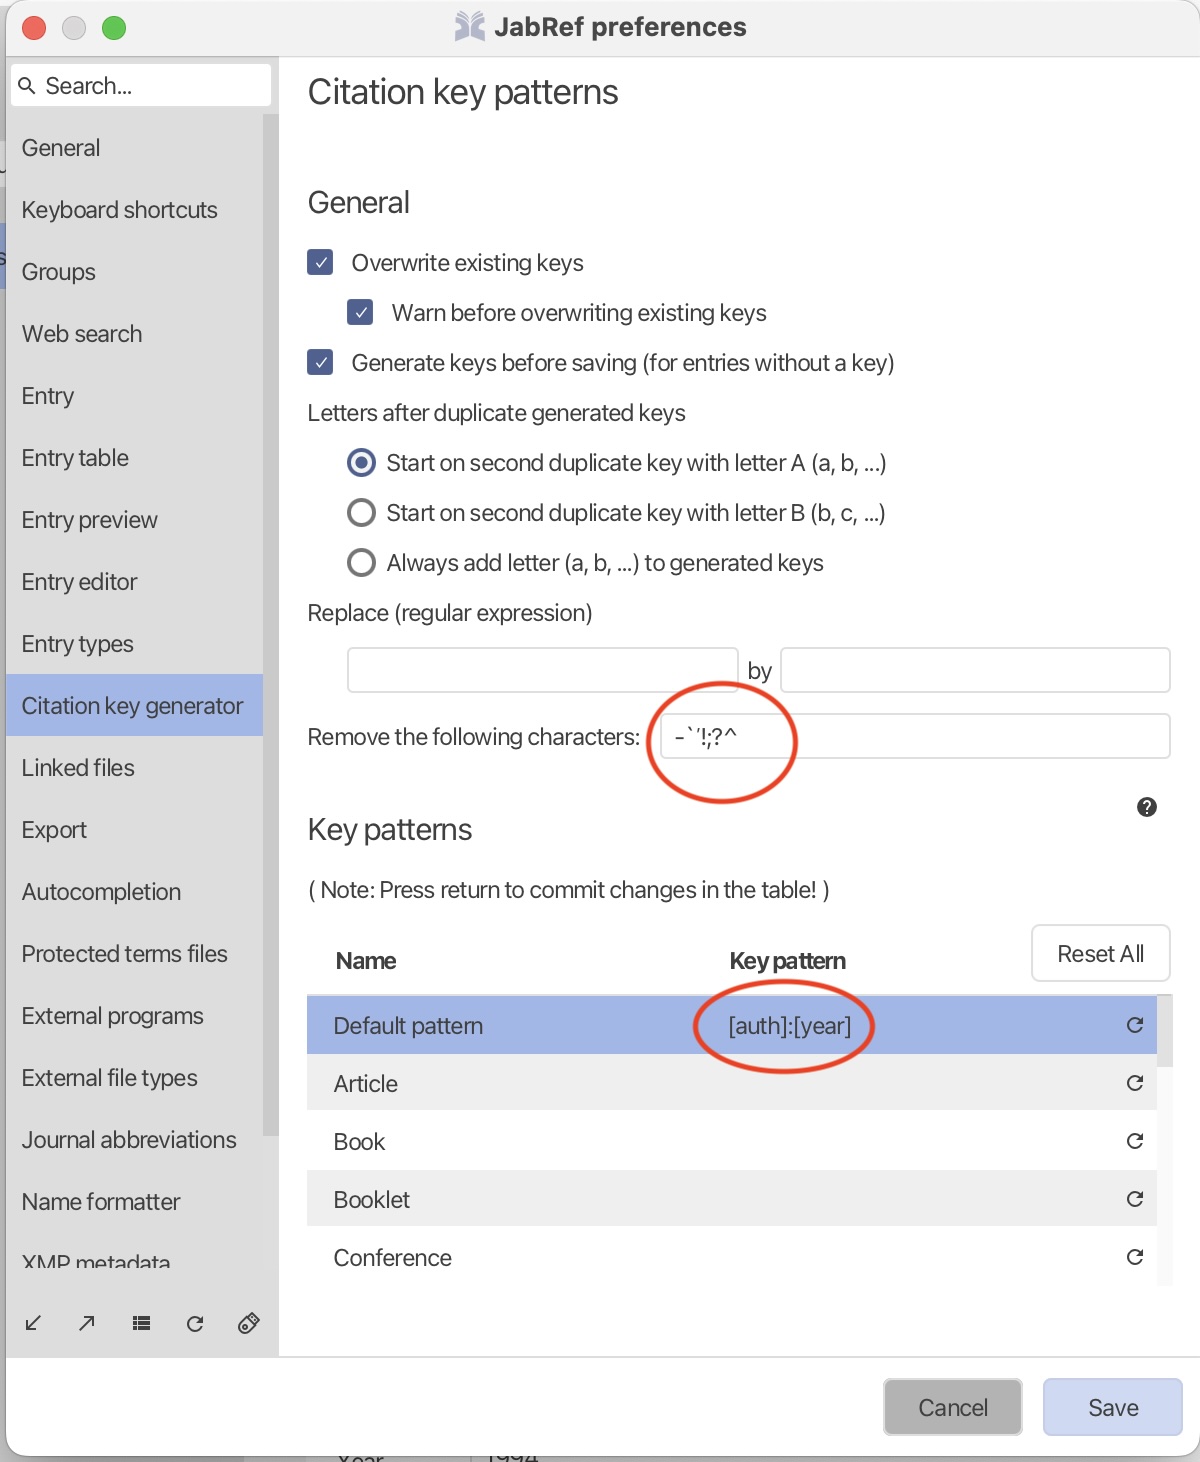Choose Always add letter to generated keys
Screen dimensions: 1200x1462
tap(361, 563)
